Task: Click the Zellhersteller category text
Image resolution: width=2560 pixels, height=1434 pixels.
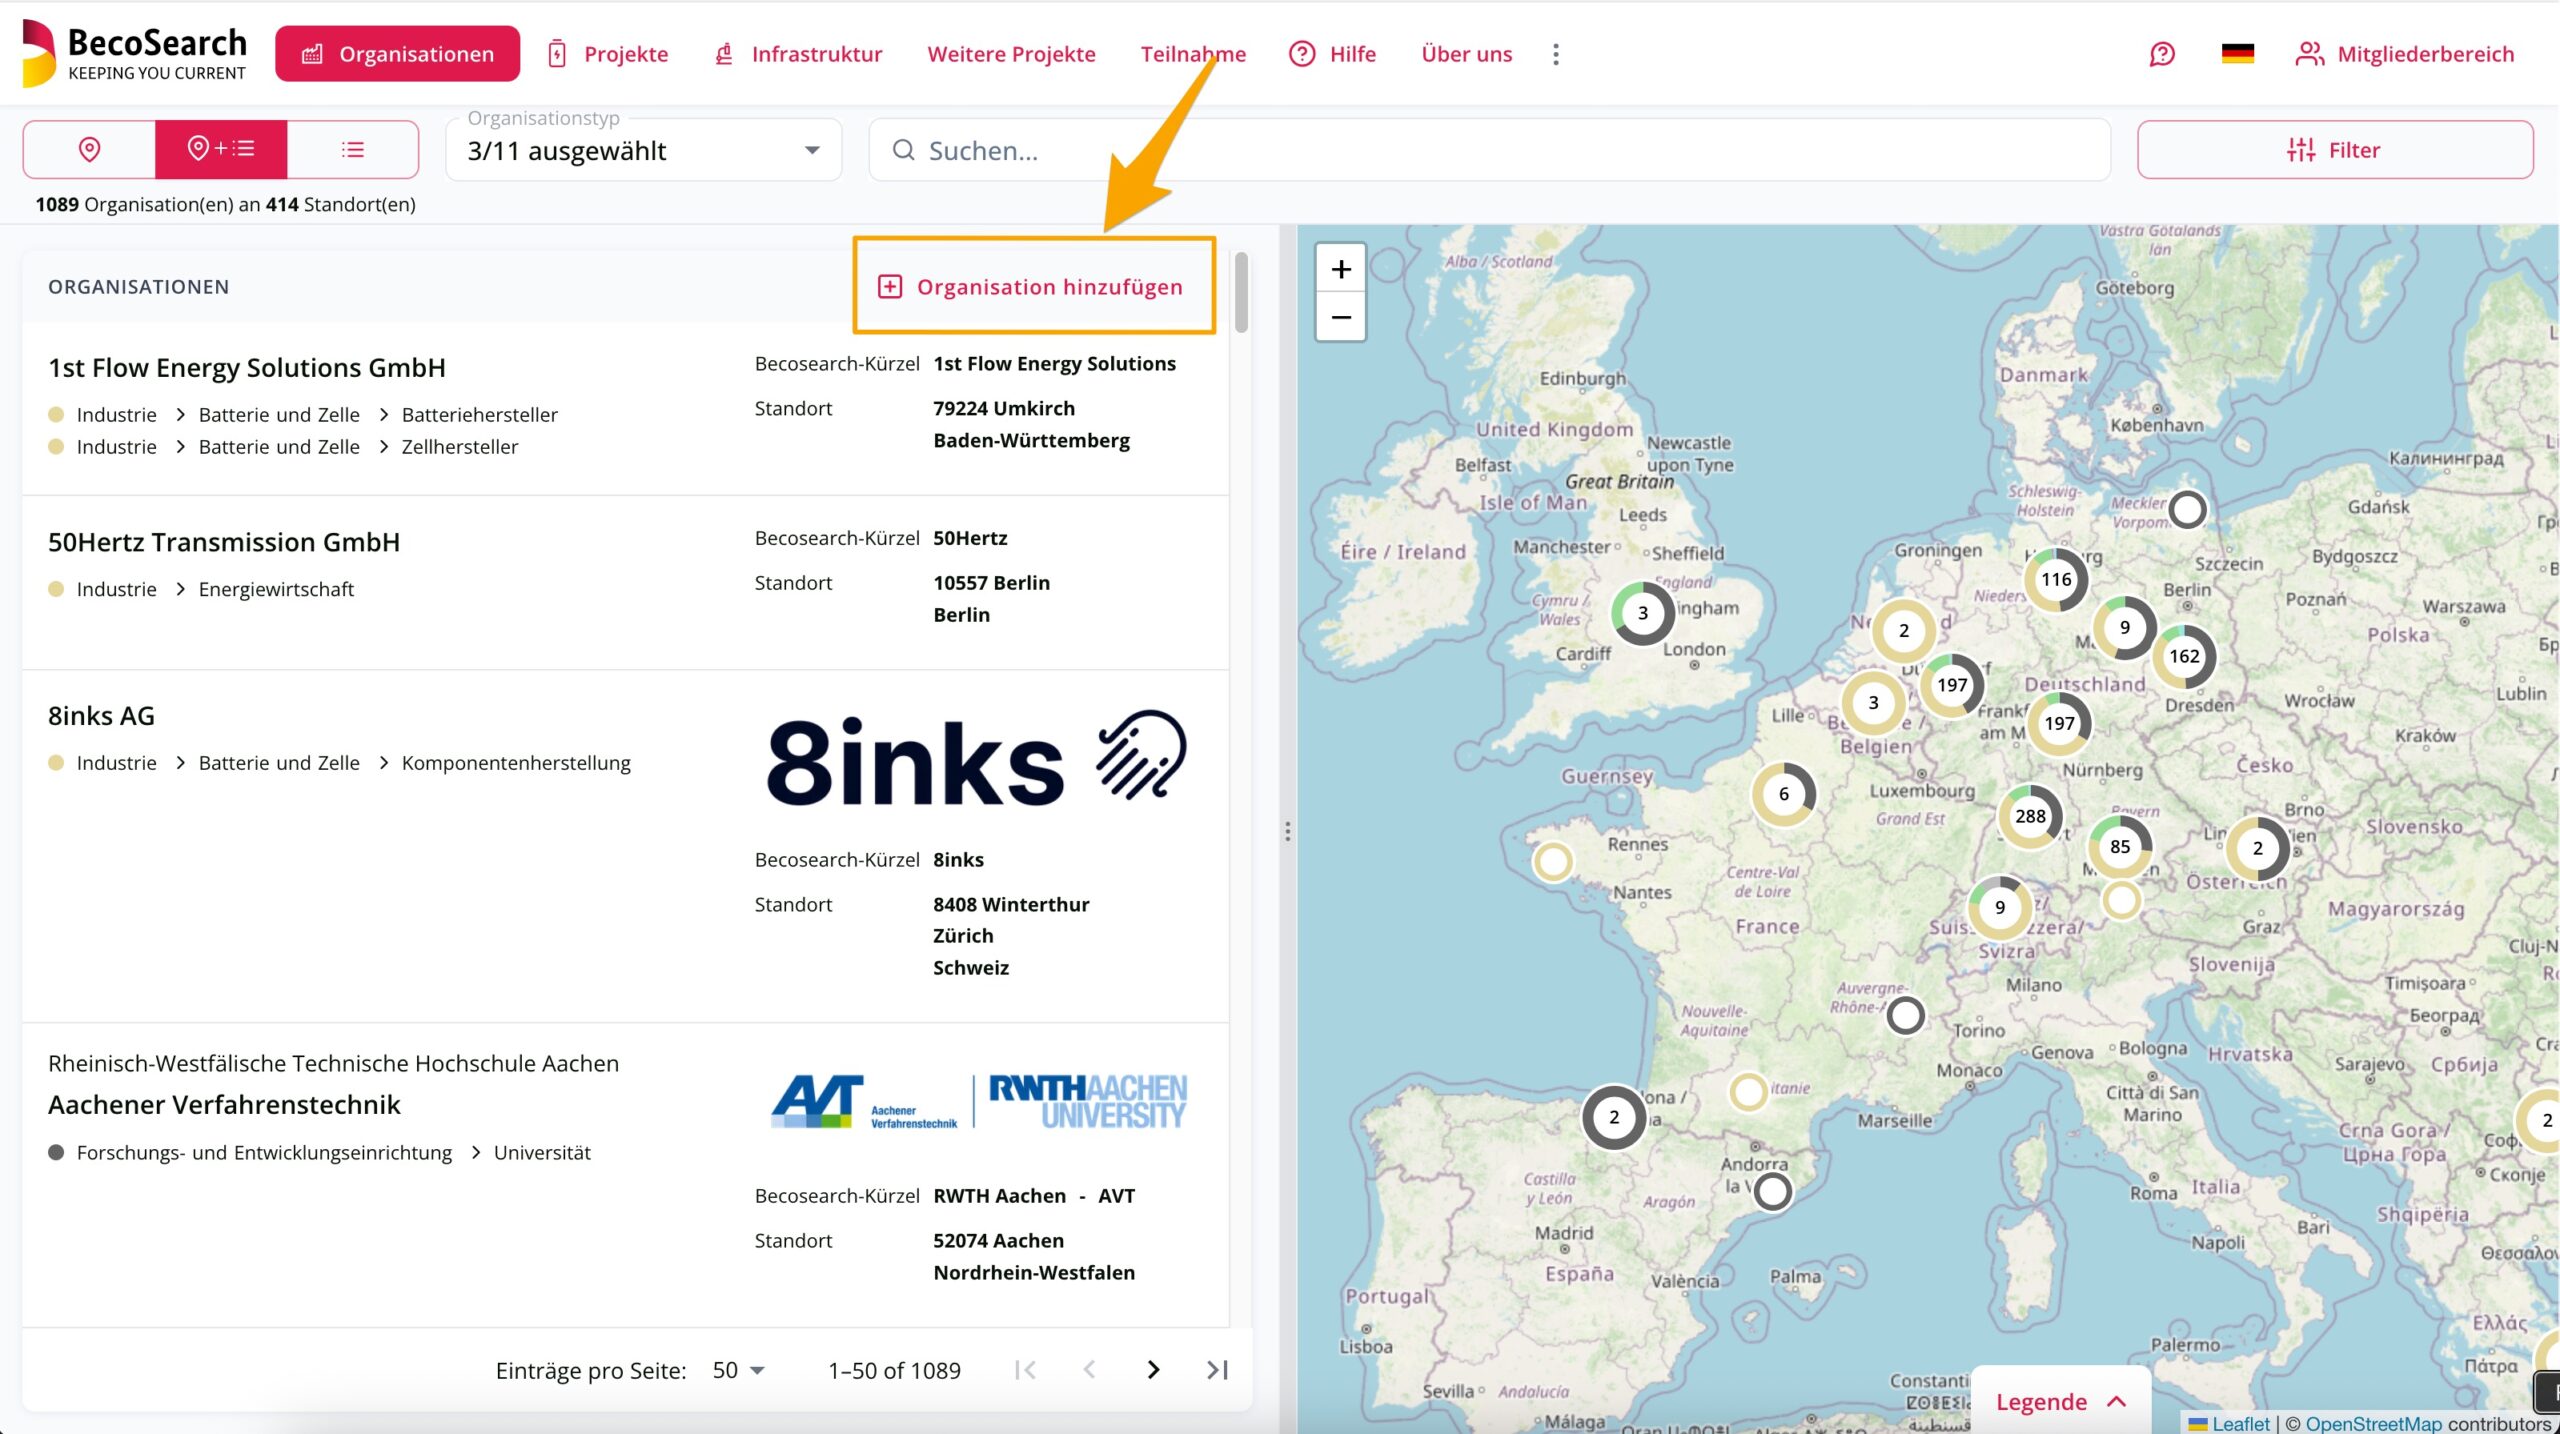Action: pos(460,446)
